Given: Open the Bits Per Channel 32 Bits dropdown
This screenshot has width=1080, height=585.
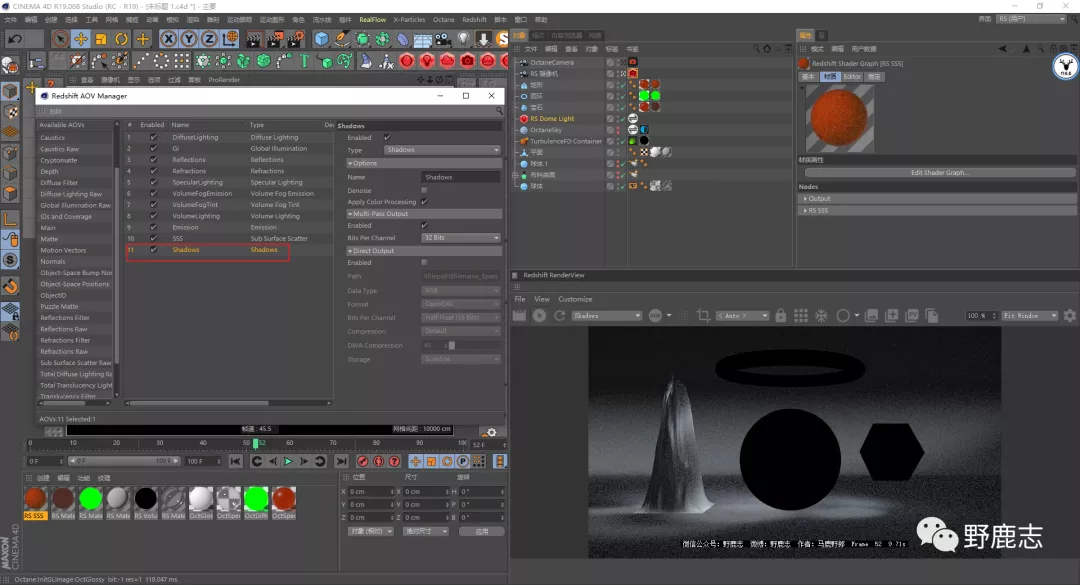Looking at the screenshot, I should pyautogui.click(x=461, y=238).
